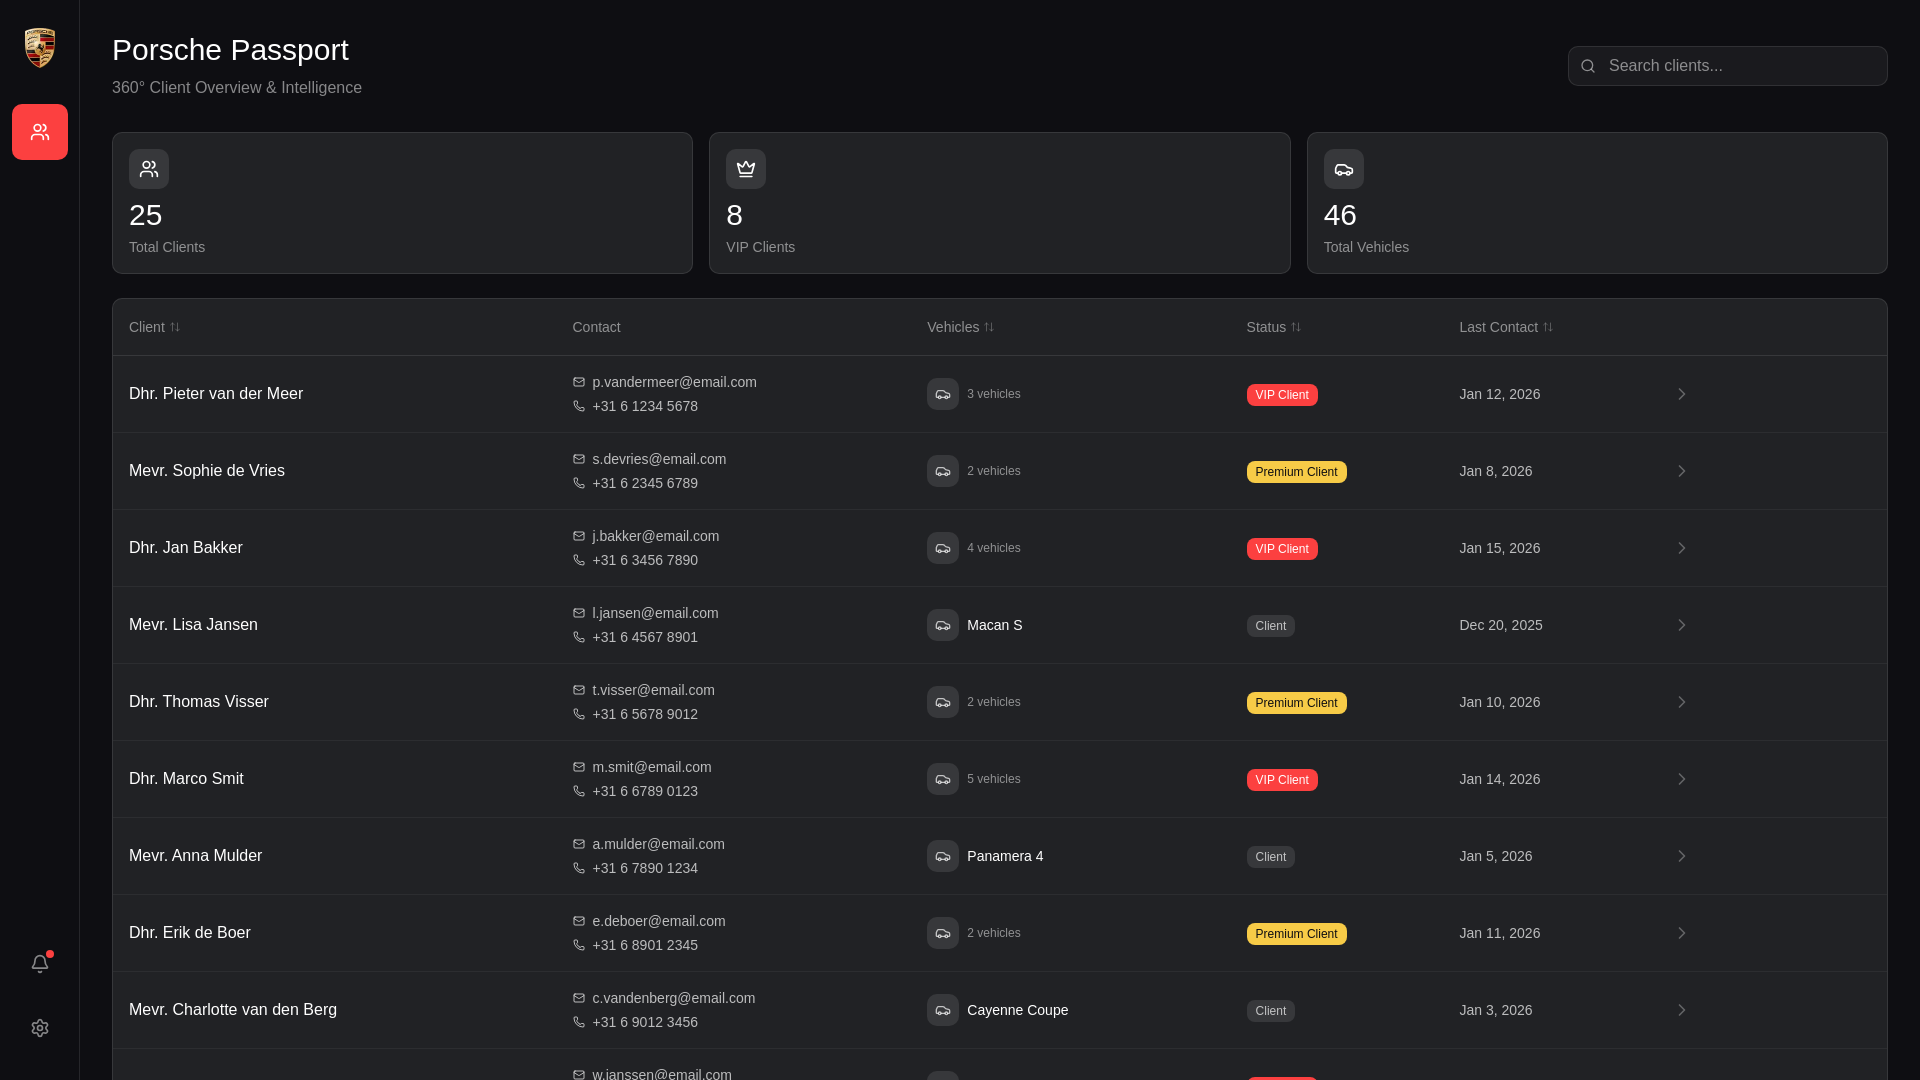Click the Contact column header

click(x=596, y=327)
